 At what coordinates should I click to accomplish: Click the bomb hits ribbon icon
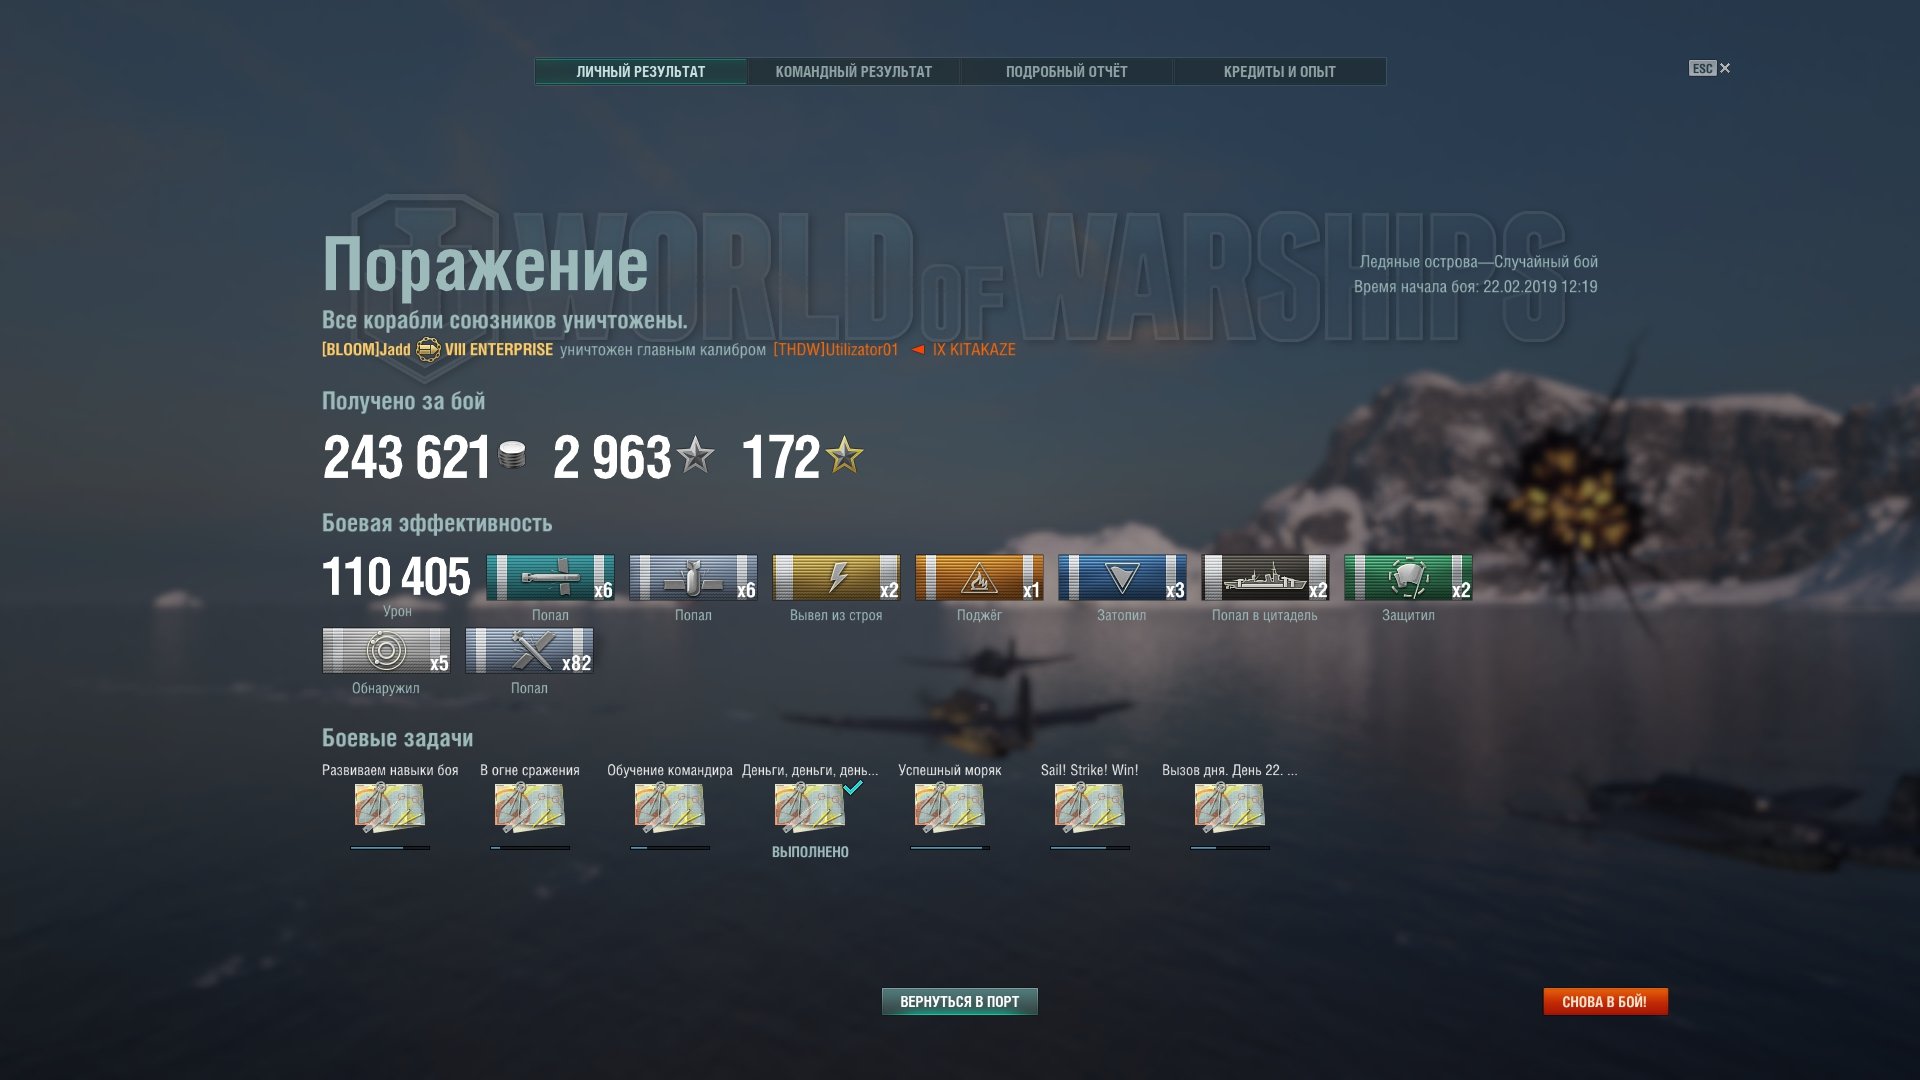(x=693, y=578)
